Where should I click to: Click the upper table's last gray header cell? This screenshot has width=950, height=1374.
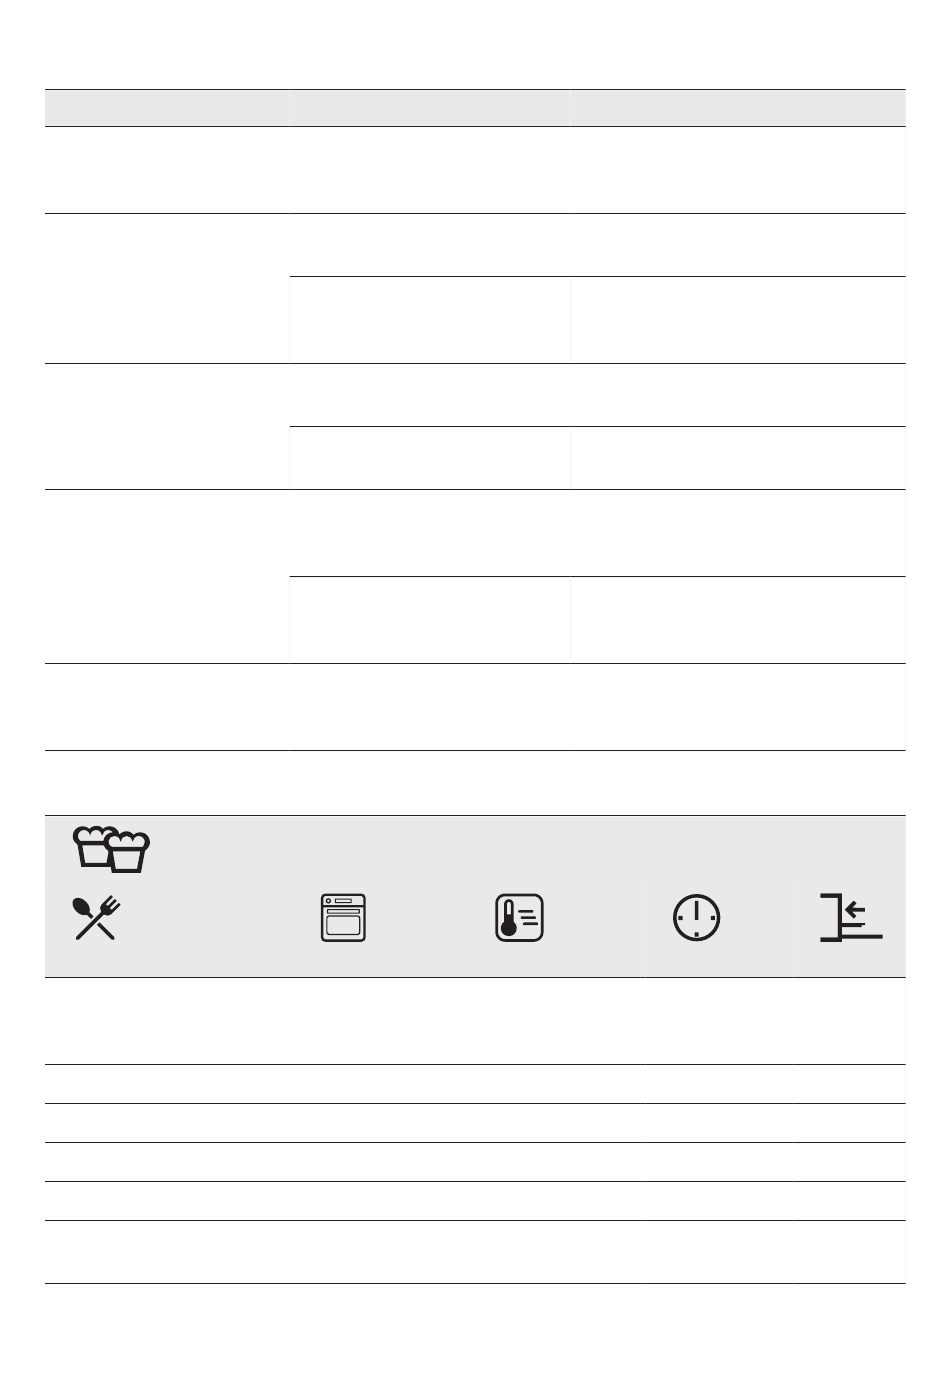tap(738, 108)
